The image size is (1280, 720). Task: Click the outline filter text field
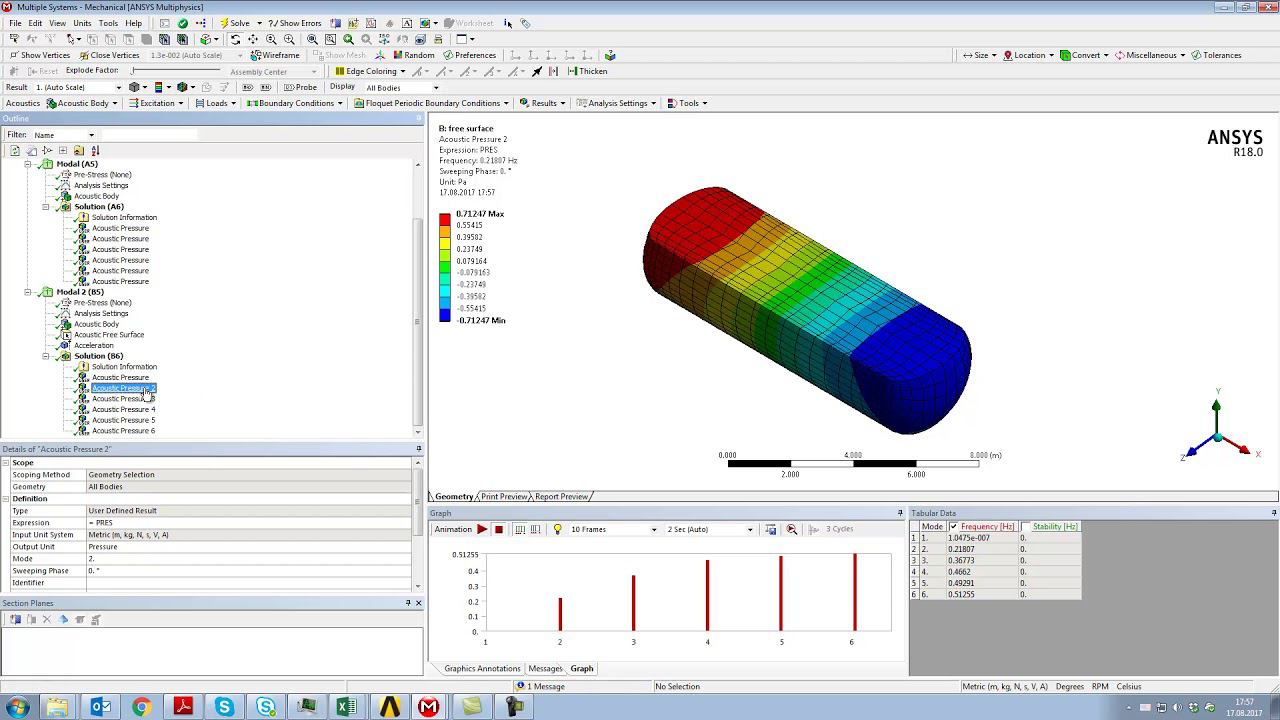150,135
